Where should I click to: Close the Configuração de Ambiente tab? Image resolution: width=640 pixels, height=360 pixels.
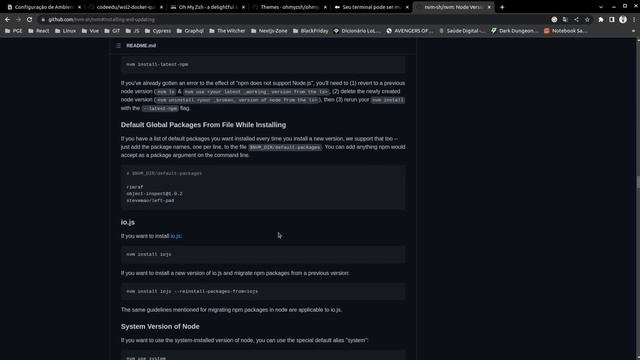tap(79, 7)
